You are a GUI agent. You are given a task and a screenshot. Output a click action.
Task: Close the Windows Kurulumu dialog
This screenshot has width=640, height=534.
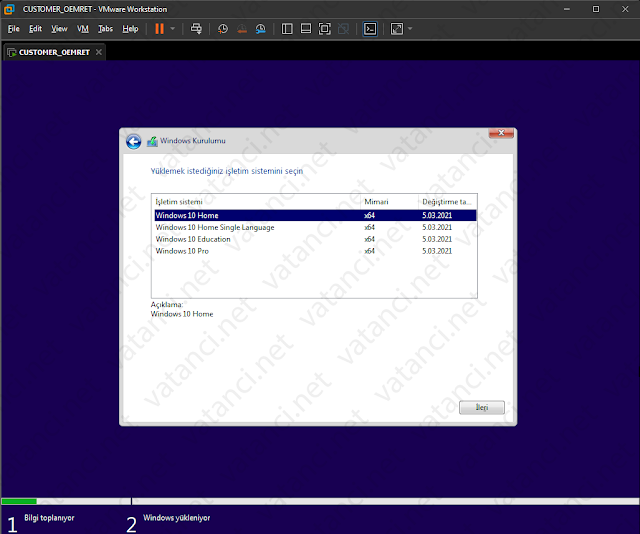[x=501, y=133]
